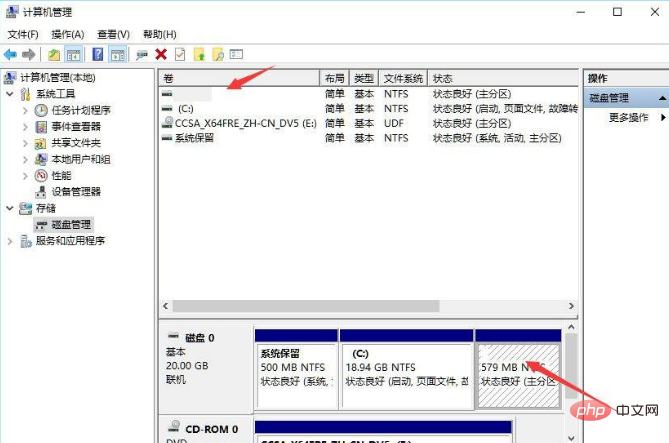Sort by the 状态 column header
The width and height of the screenshot is (669, 443).
click(503, 79)
